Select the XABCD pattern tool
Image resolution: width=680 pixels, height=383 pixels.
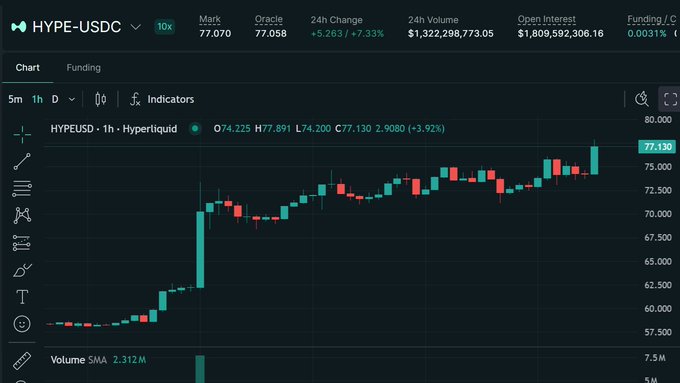click(22, 216)
